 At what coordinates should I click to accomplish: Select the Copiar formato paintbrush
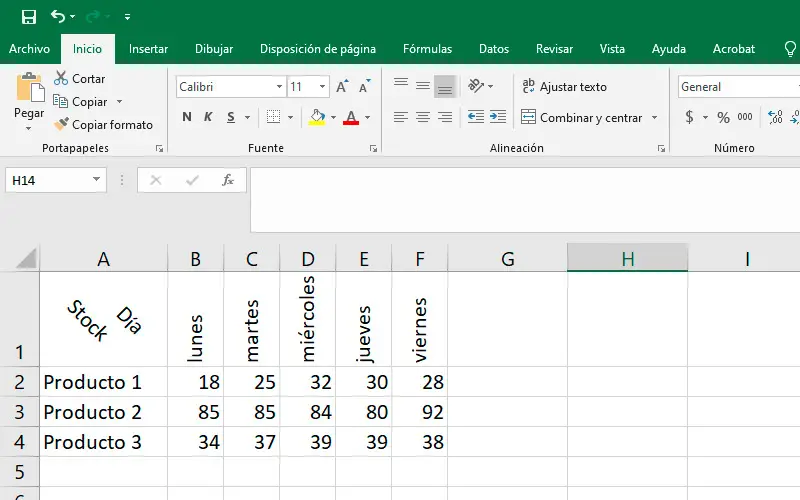[x=61, y=125]
